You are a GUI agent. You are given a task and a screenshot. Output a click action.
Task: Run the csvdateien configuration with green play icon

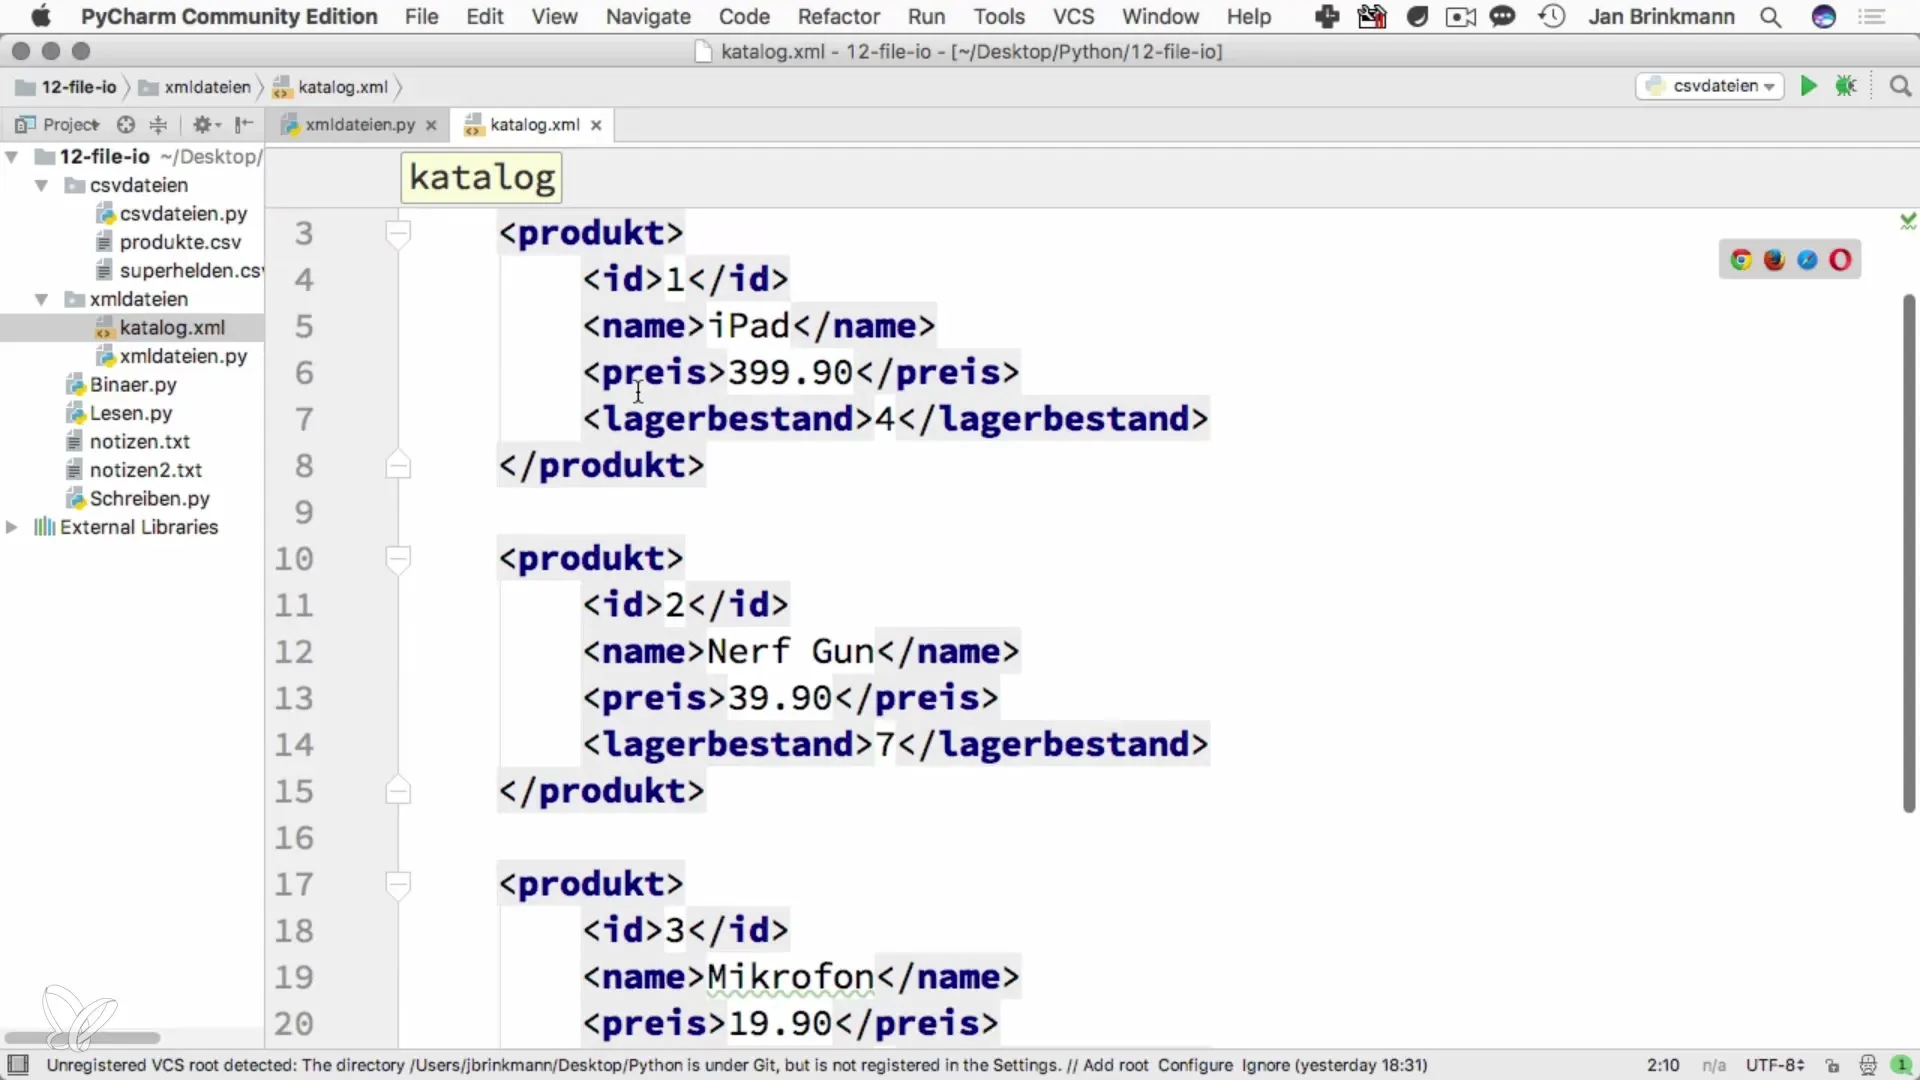pos(1808,86)
